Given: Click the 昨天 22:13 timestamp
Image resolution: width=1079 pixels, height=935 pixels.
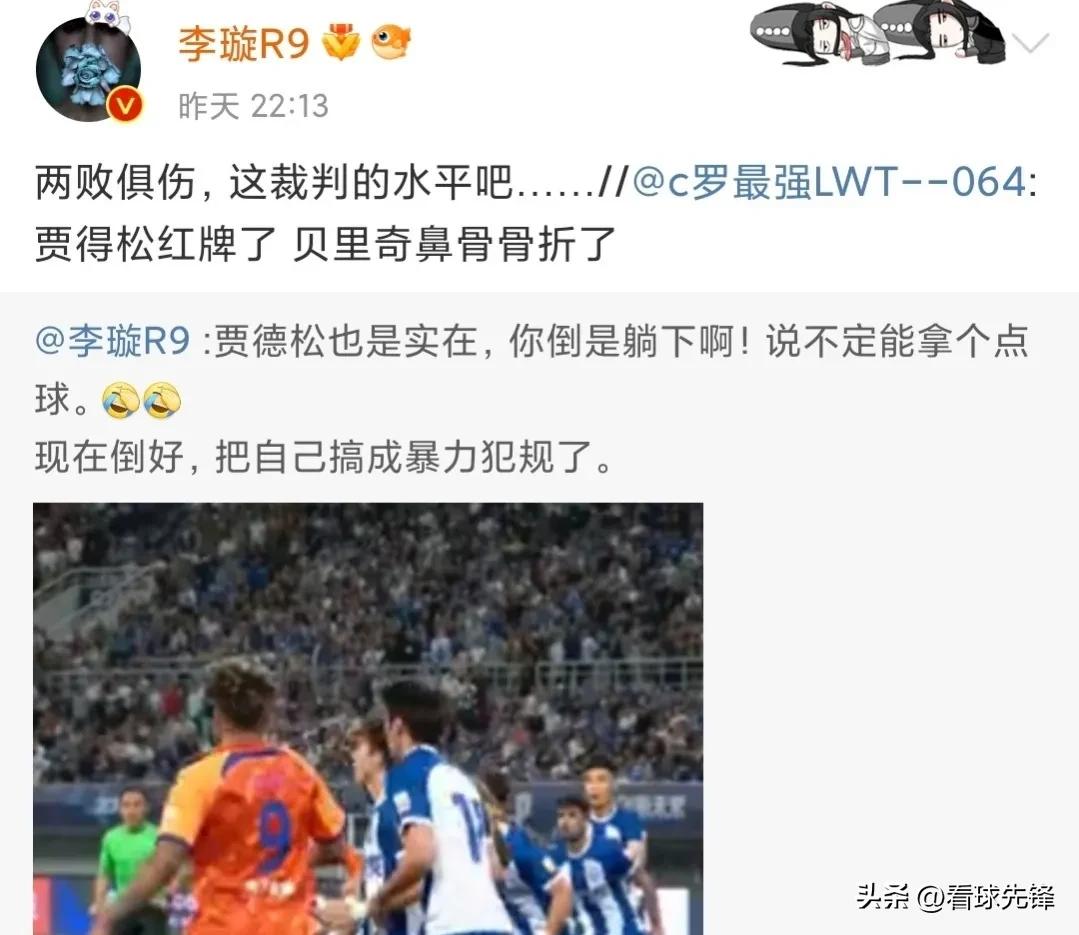Looking at the screenshot, I should pos(253,106).
